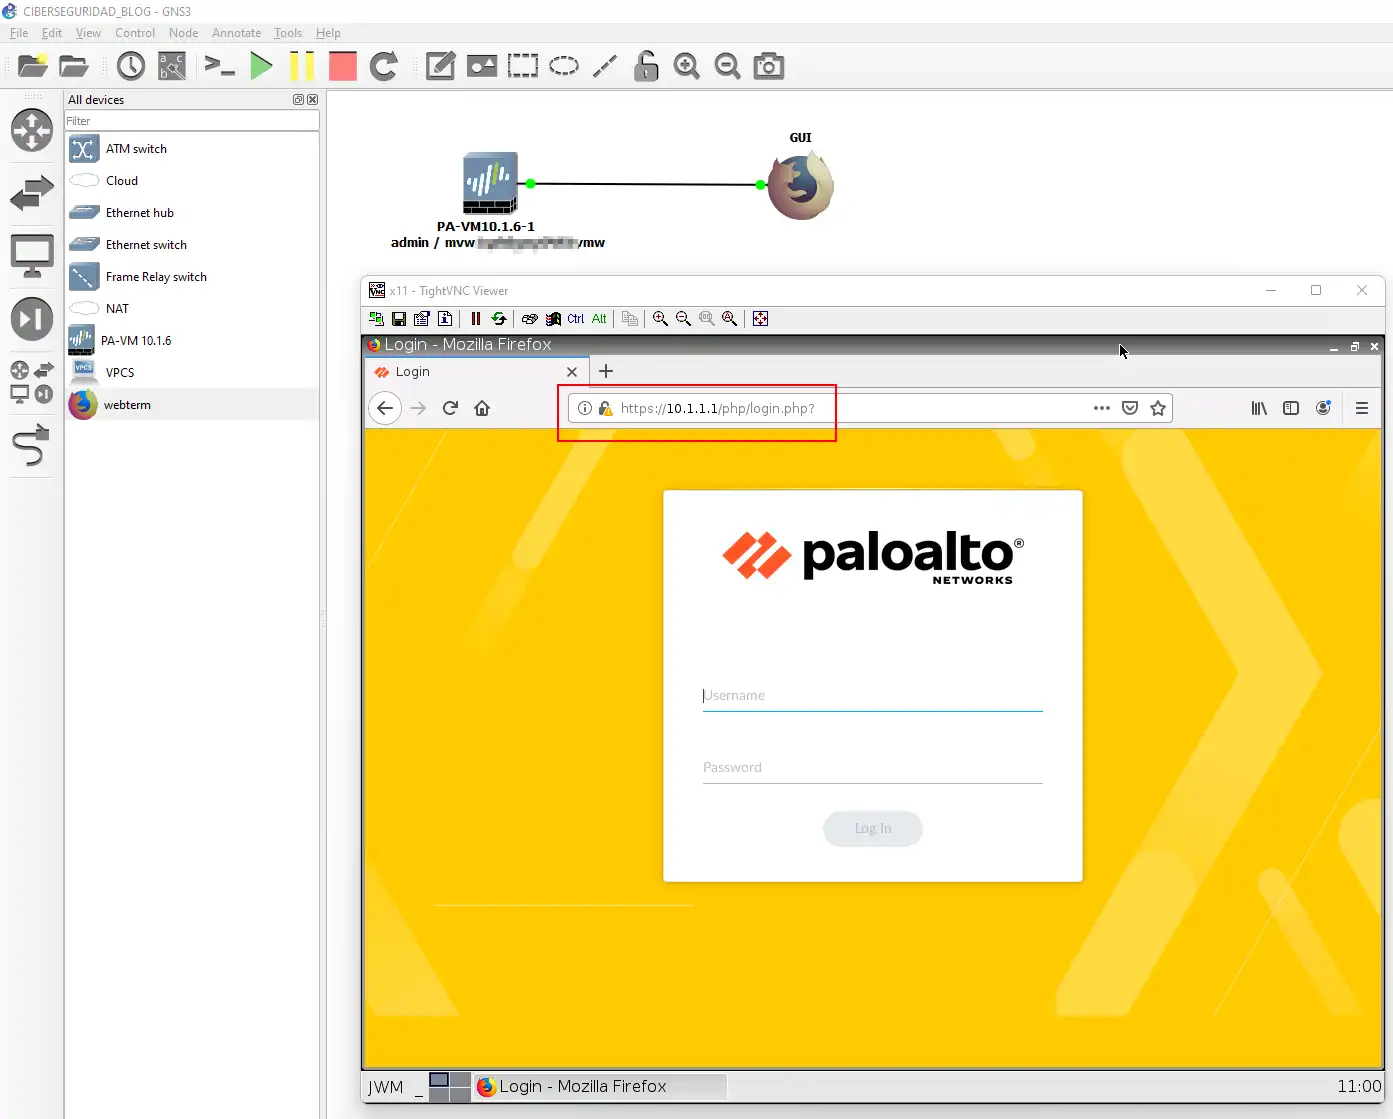Open the snapshot manager clock icon
Viewport: 1393px width, 1119px height.
click(131, 66)
